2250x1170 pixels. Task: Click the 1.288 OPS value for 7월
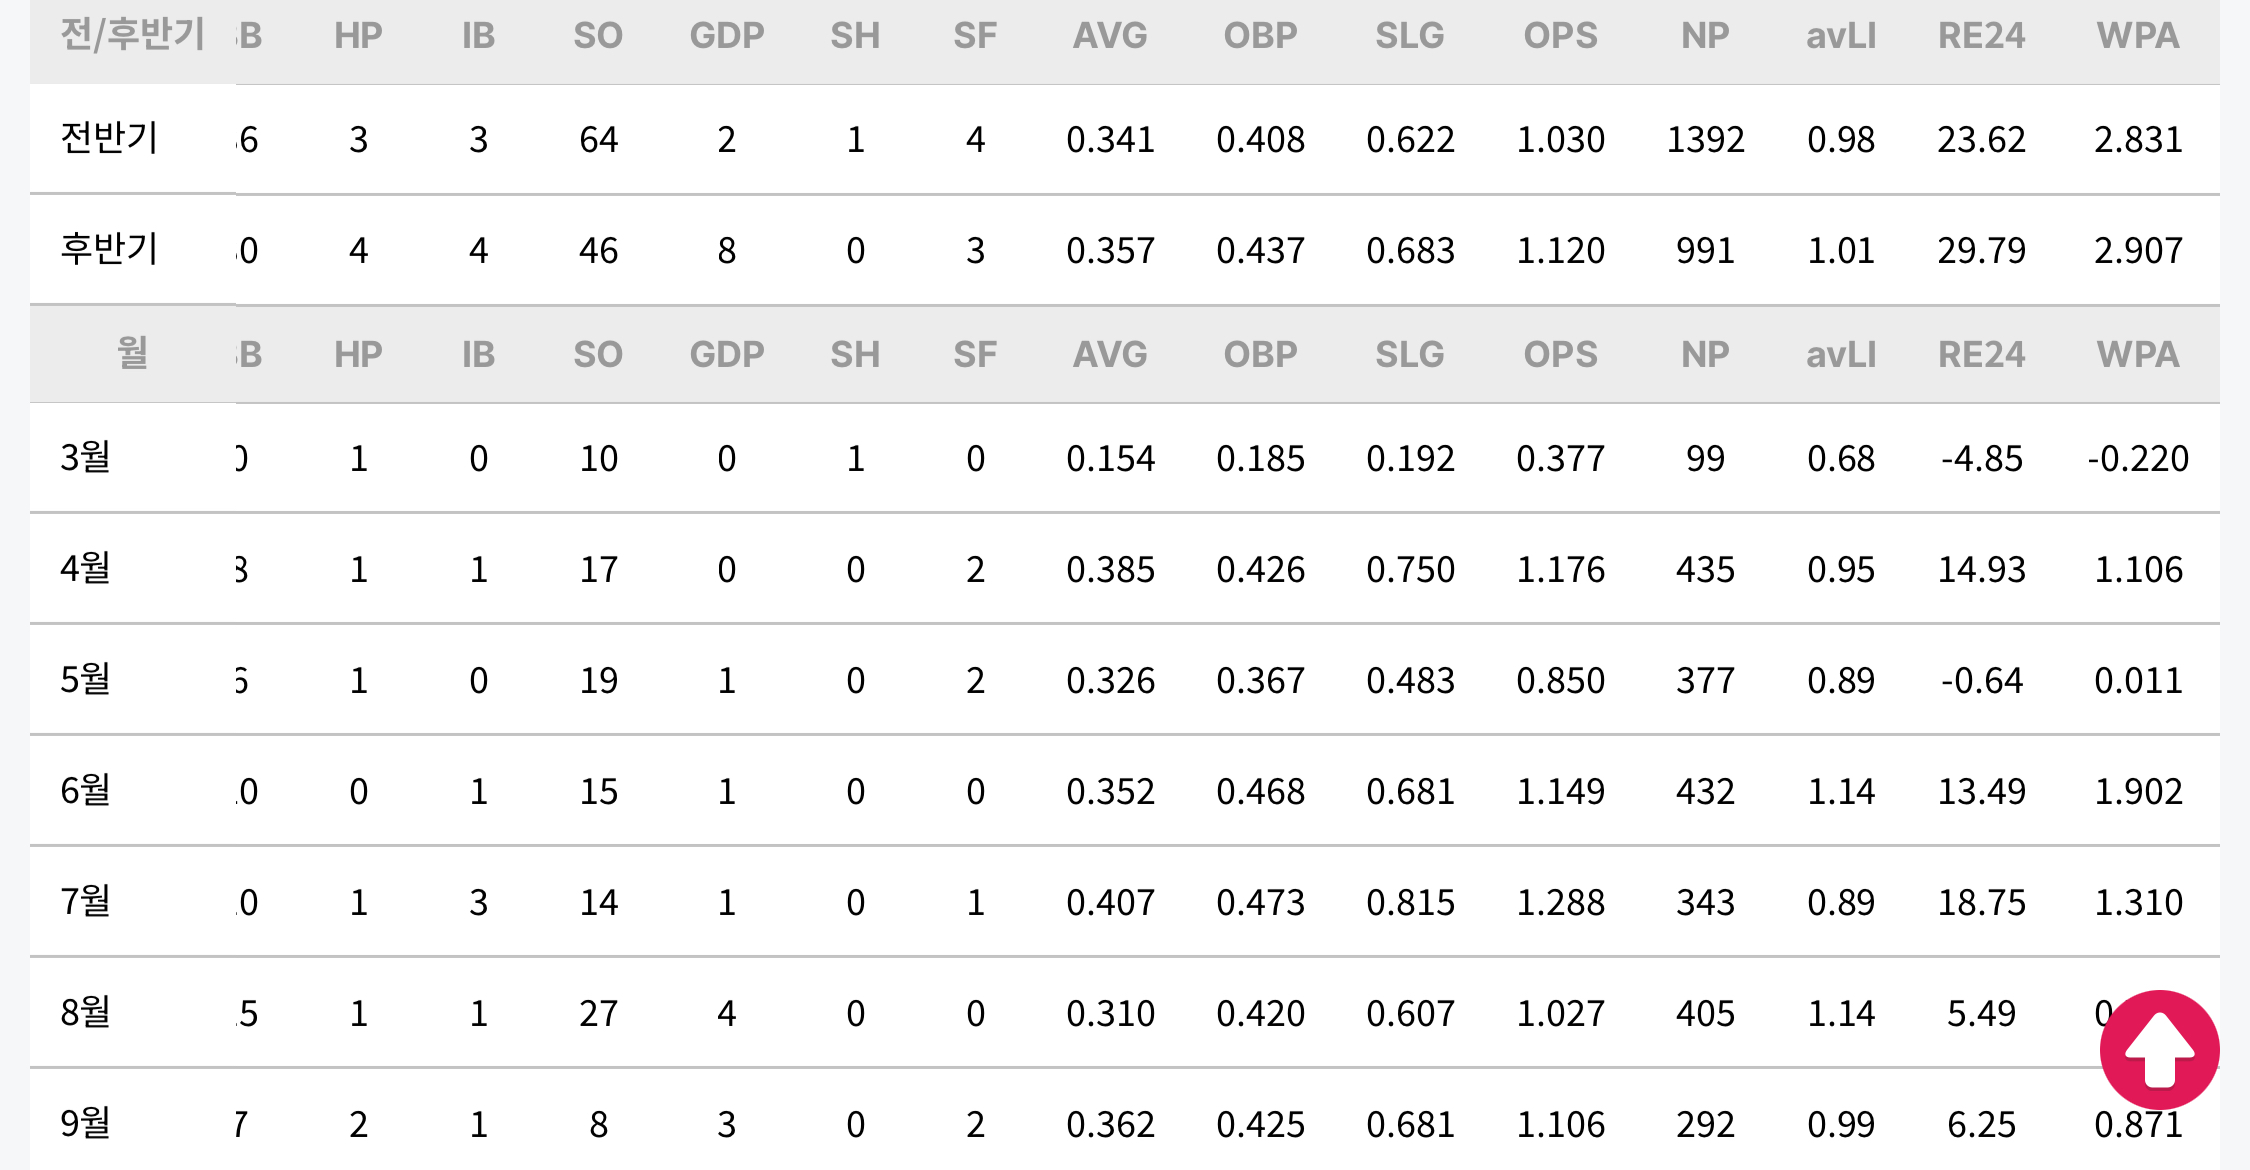pyautogui.click(x=1560, y=903)
